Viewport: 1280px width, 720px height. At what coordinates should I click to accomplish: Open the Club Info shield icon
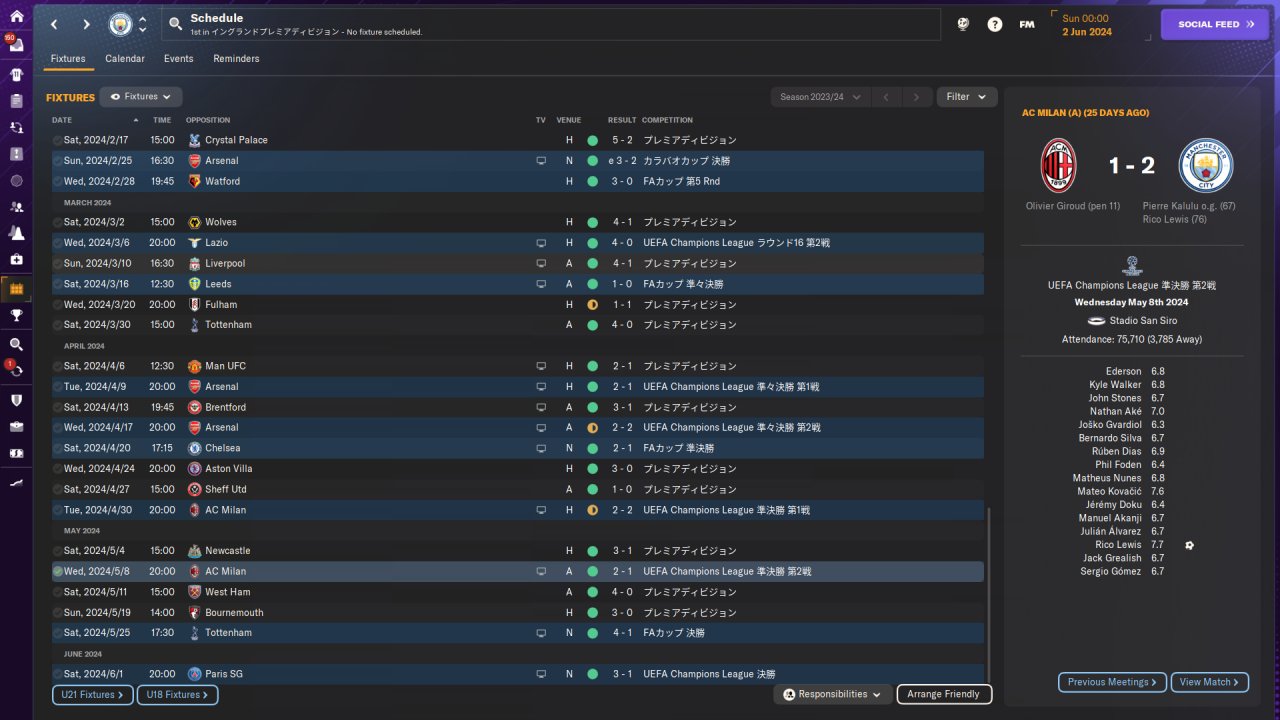(16, 400)
